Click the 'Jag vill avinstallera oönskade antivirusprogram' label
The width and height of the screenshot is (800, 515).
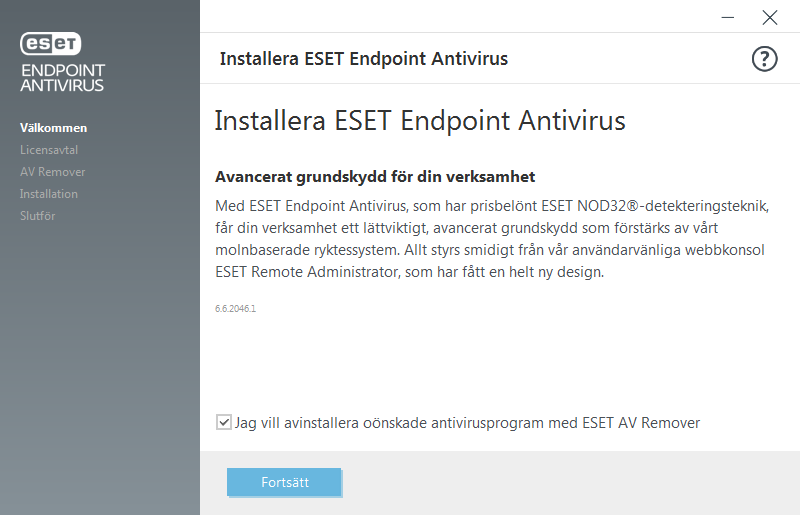click(467, 423)
